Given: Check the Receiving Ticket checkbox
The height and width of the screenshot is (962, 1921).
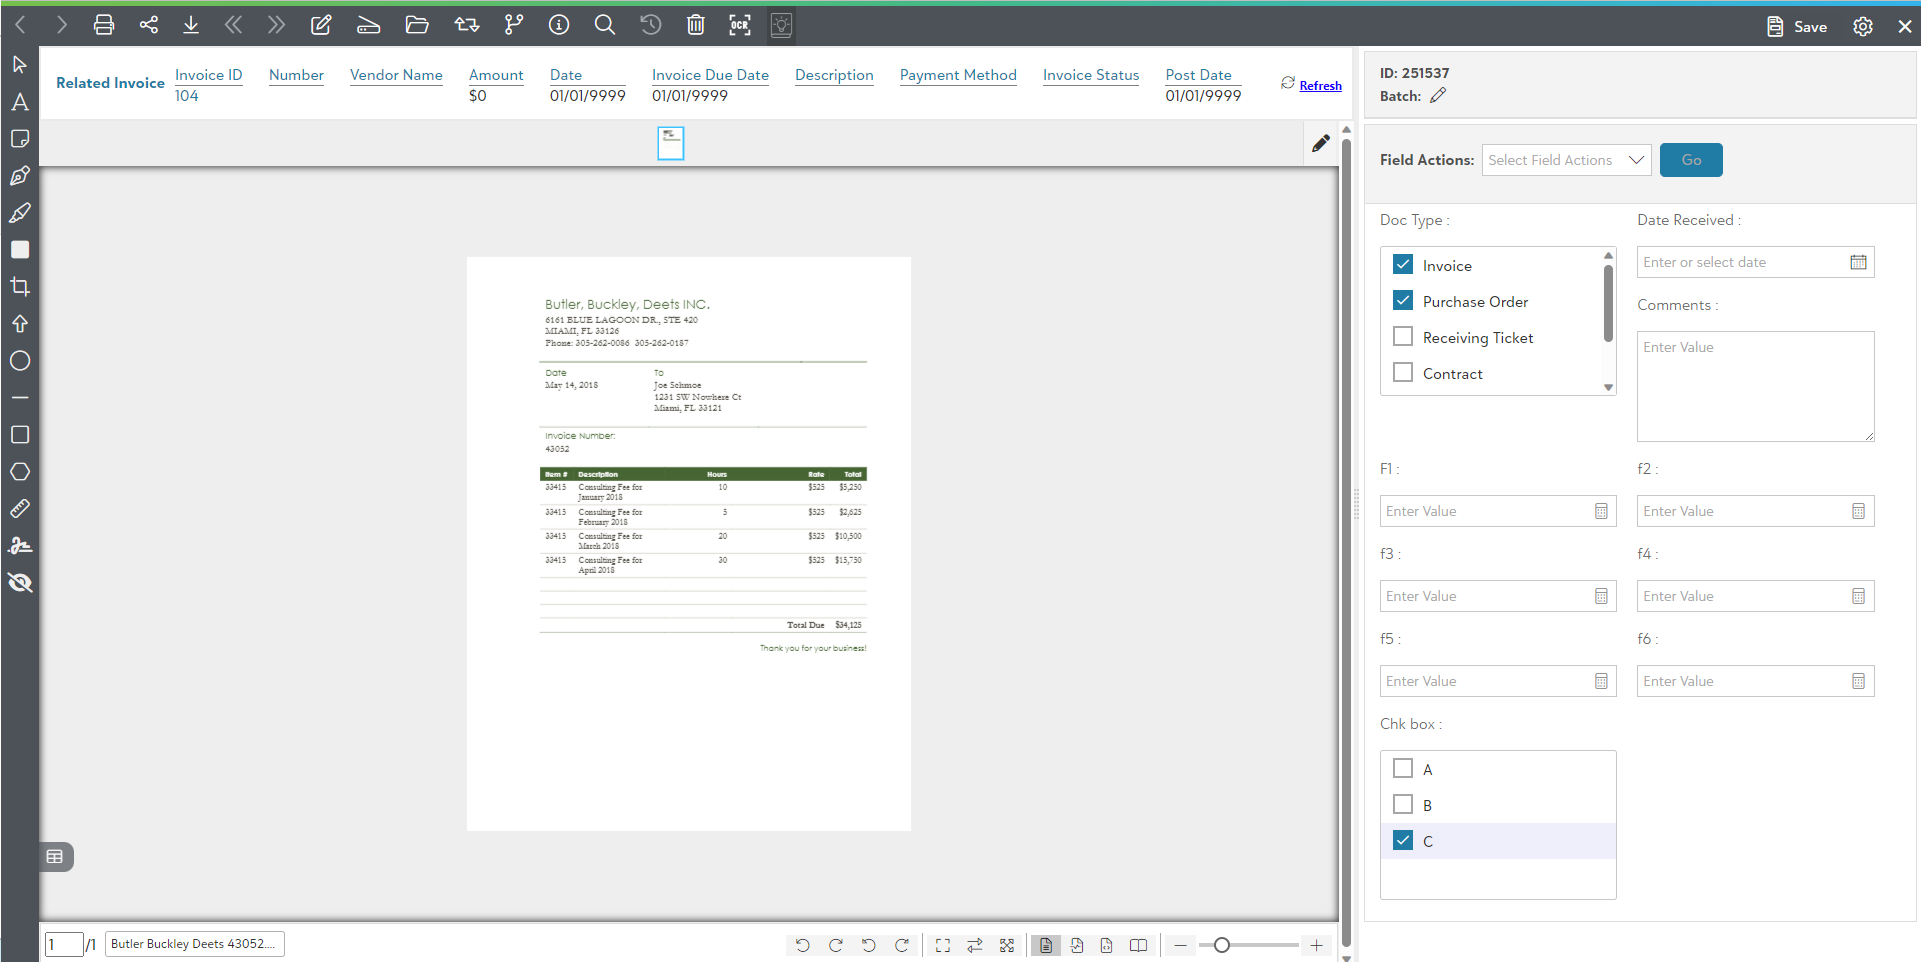Looking at the screenshot, I should coord(1403,337).
